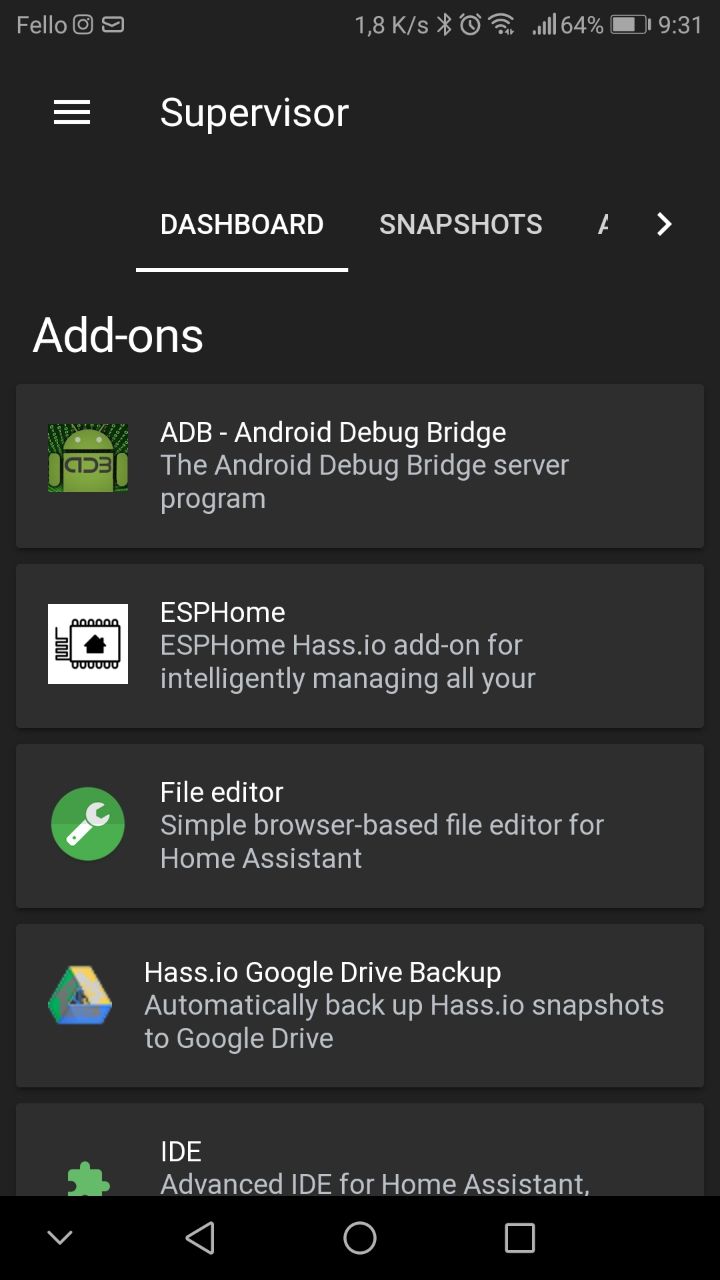Click 'Automatically back up Hass.io snapshots' description
The image size is (720, 1280).
[404, 1022]
